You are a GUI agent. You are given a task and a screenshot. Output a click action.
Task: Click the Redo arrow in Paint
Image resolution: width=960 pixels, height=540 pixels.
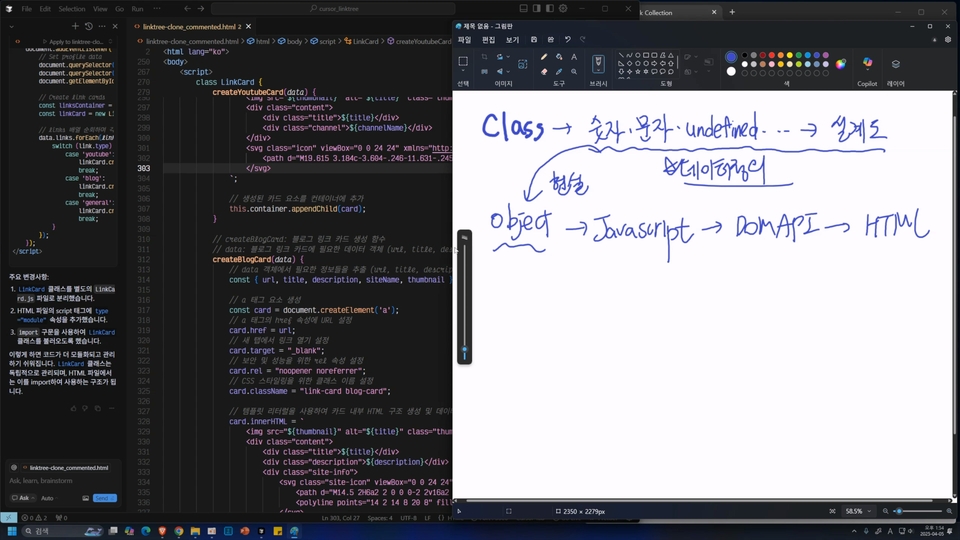[583, 39]
